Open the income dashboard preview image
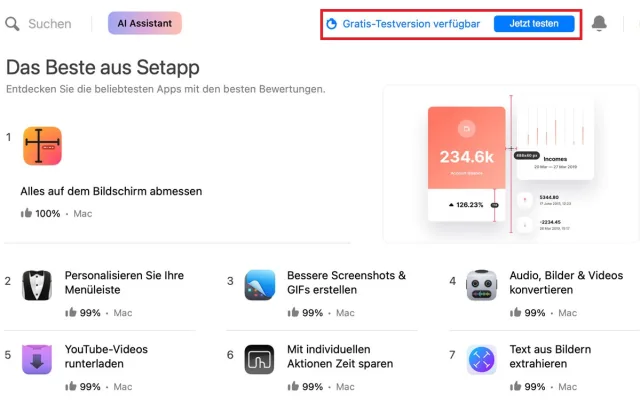640x404 pixels. pyautogui.click(x=510, y=163)
